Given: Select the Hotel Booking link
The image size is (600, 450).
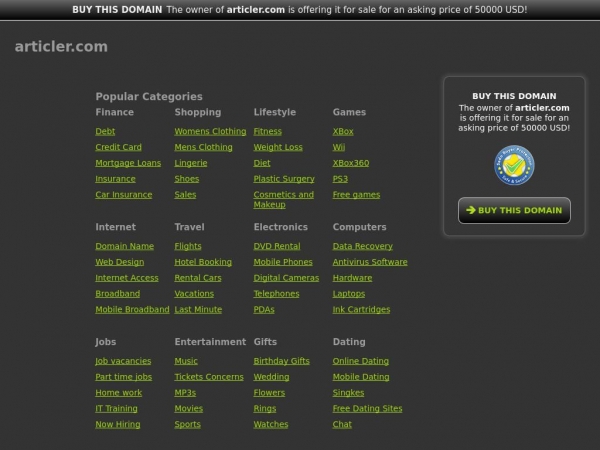Looking at the screenshot, I should click(x=203, y=262).
